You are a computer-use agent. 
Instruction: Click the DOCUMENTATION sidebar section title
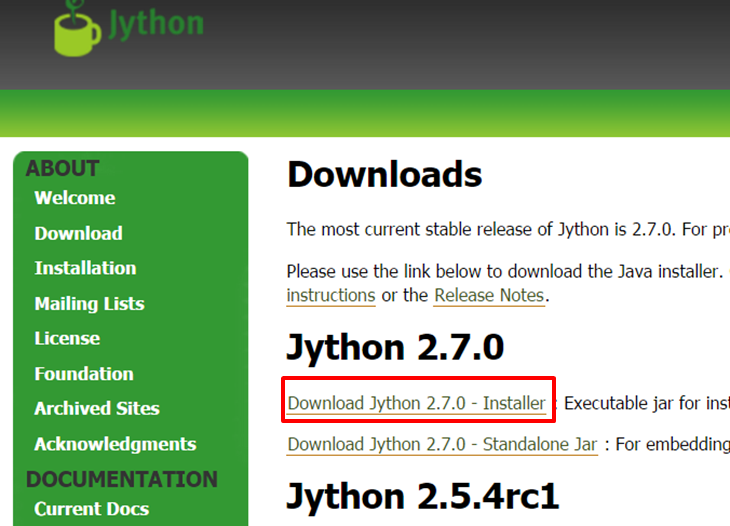pos(122,479)
